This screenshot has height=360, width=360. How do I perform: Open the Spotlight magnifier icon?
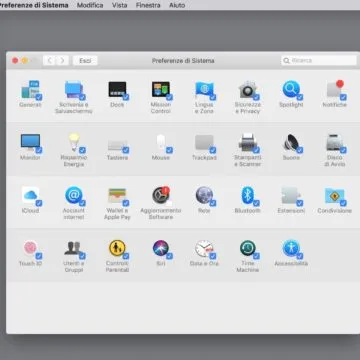(x=291, y=89)
